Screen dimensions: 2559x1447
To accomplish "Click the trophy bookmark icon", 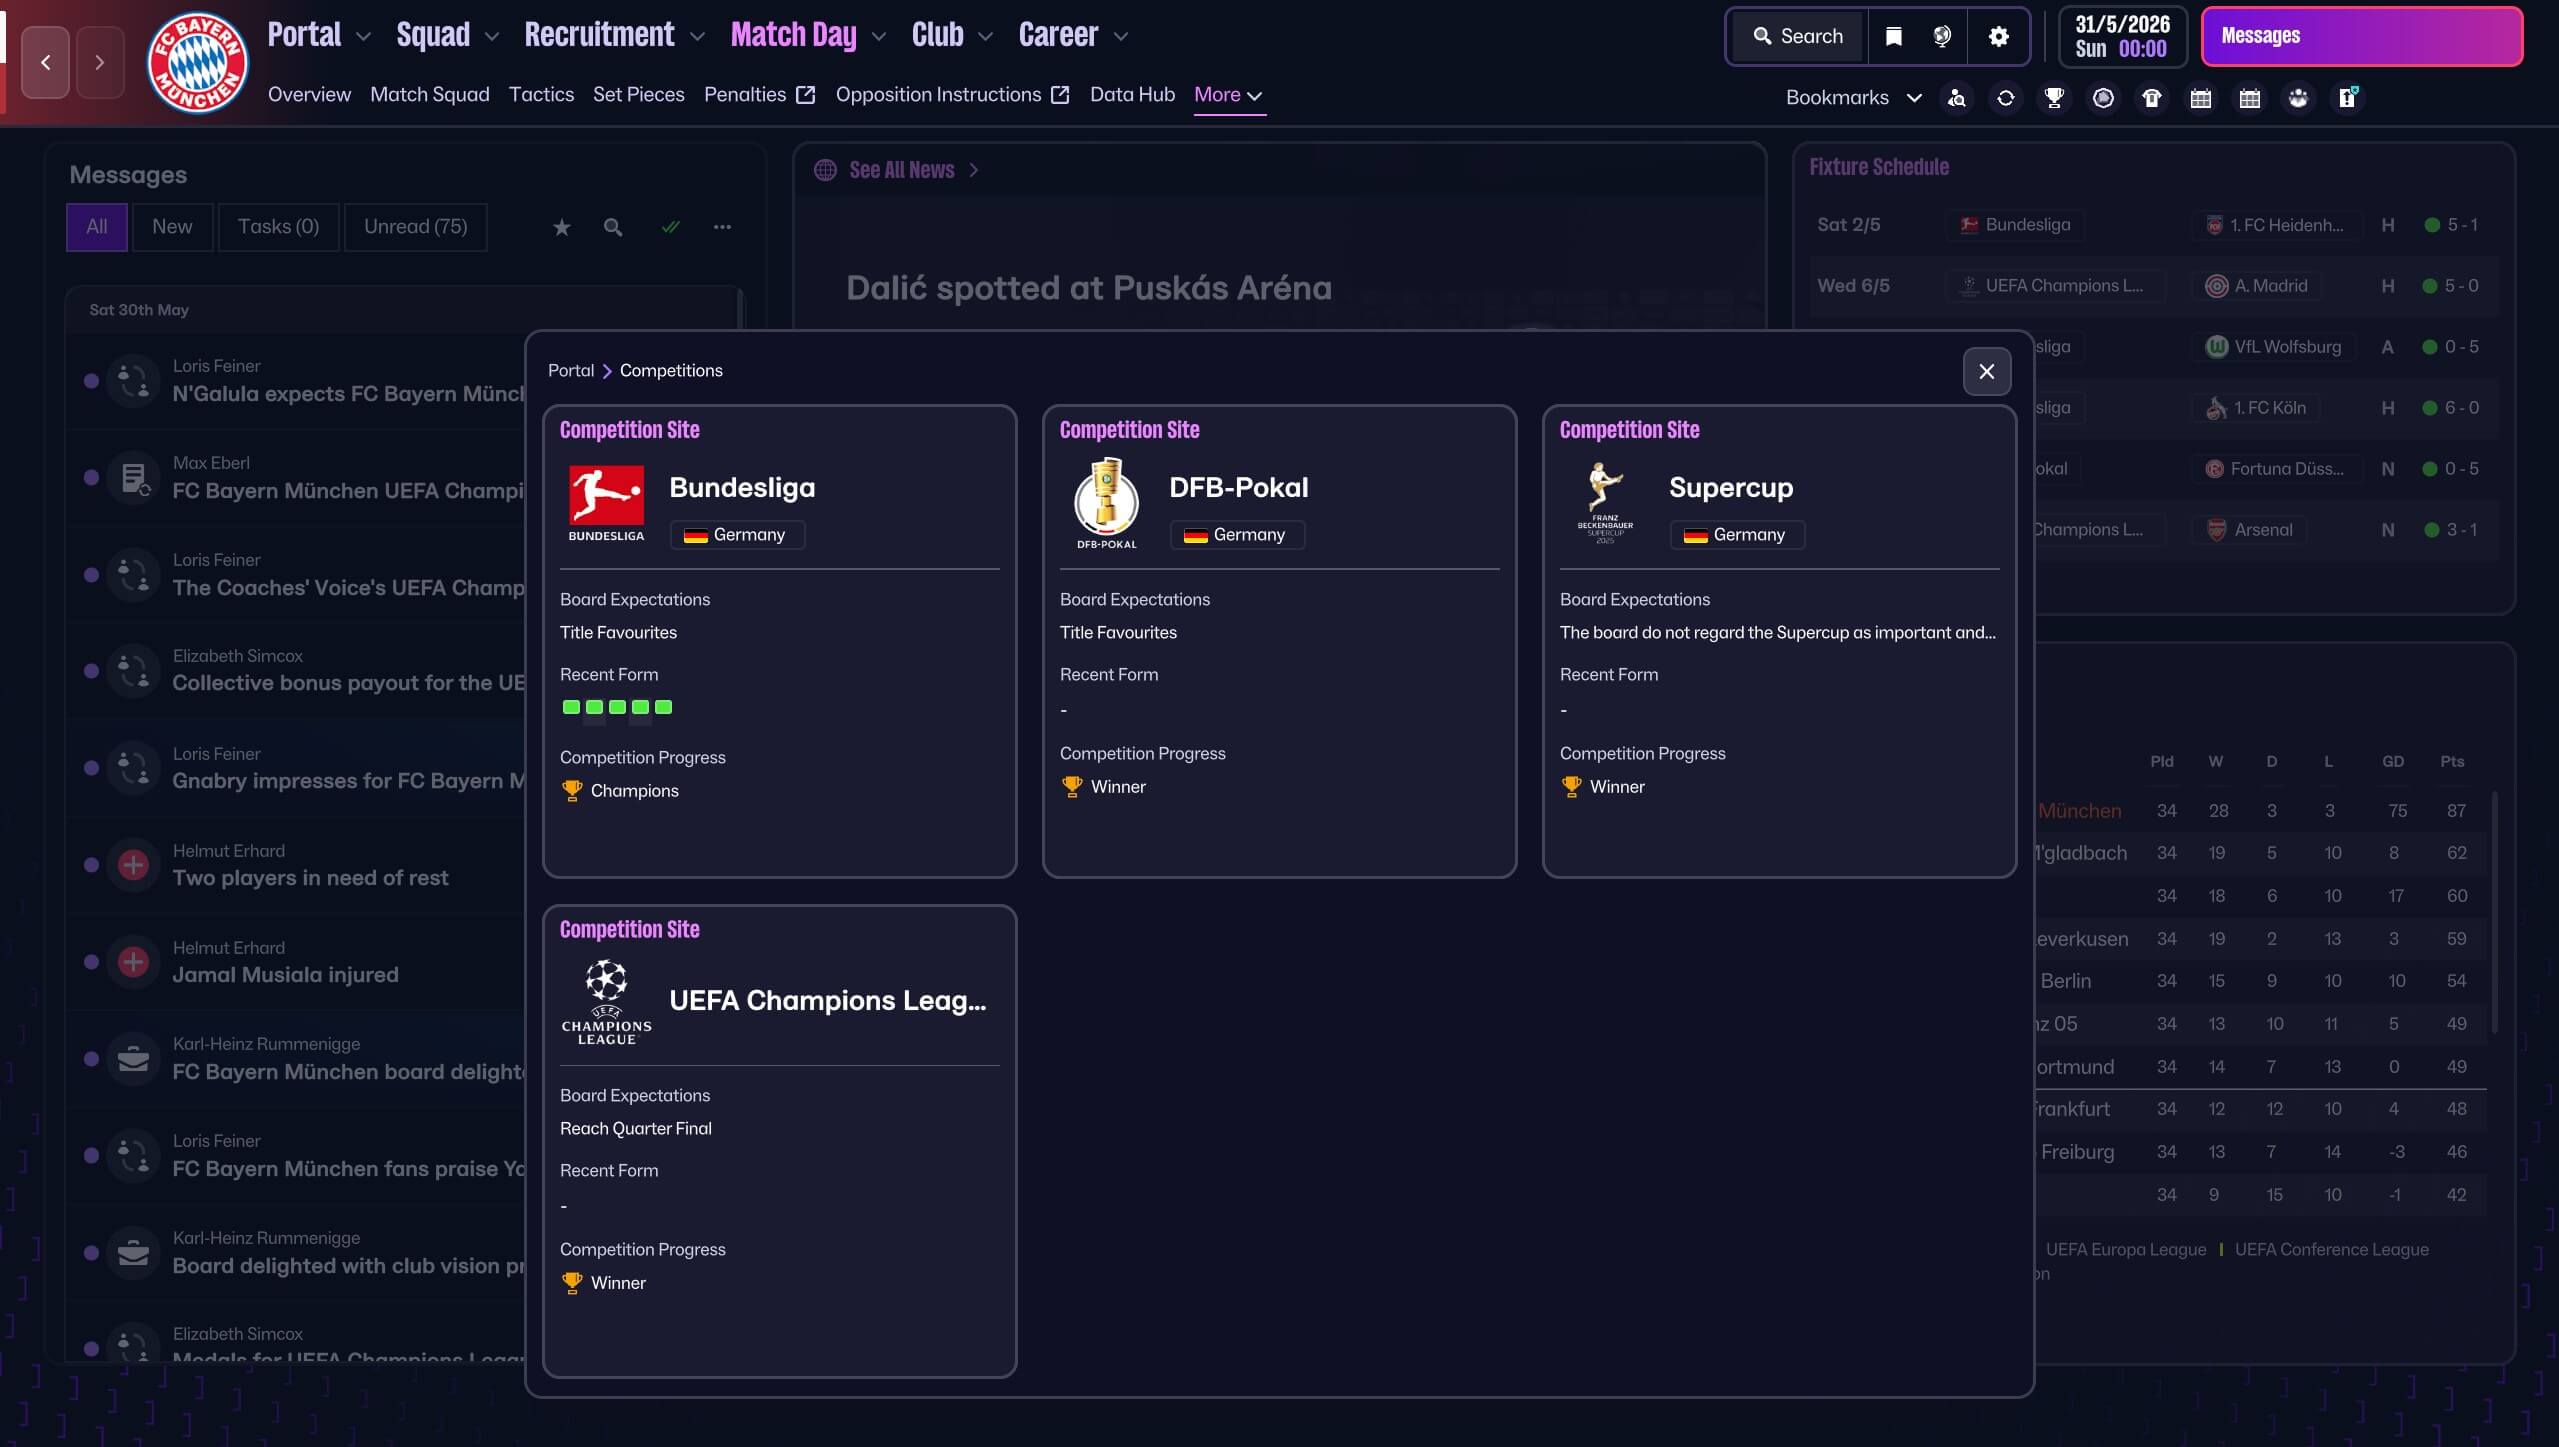I will pyautogui.click(x=2054, y=98).
